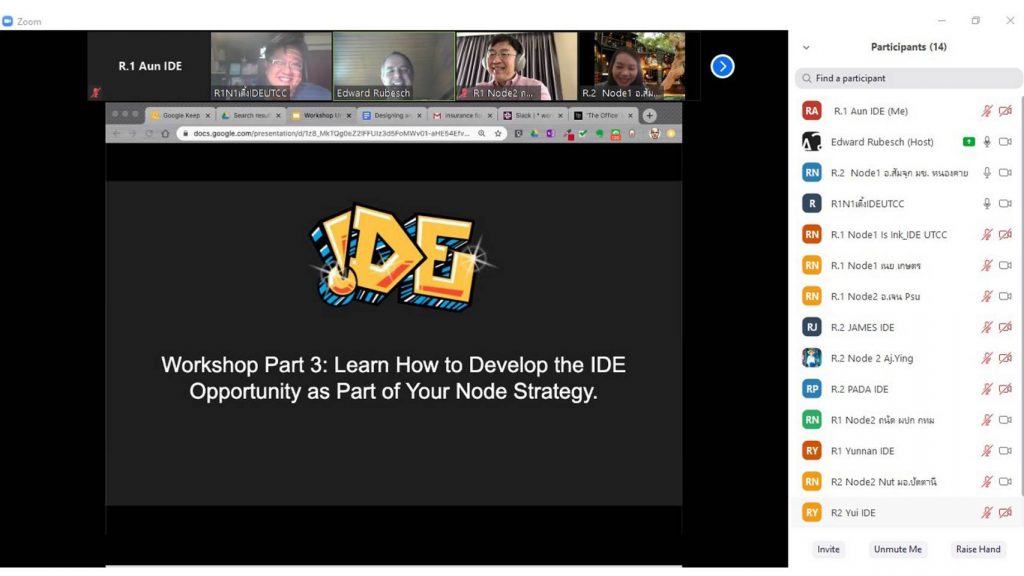The image size is (1024, 576).
Task: Click camera icon for R1N1 IDEUTCC row
Action: pos(1005,204)
